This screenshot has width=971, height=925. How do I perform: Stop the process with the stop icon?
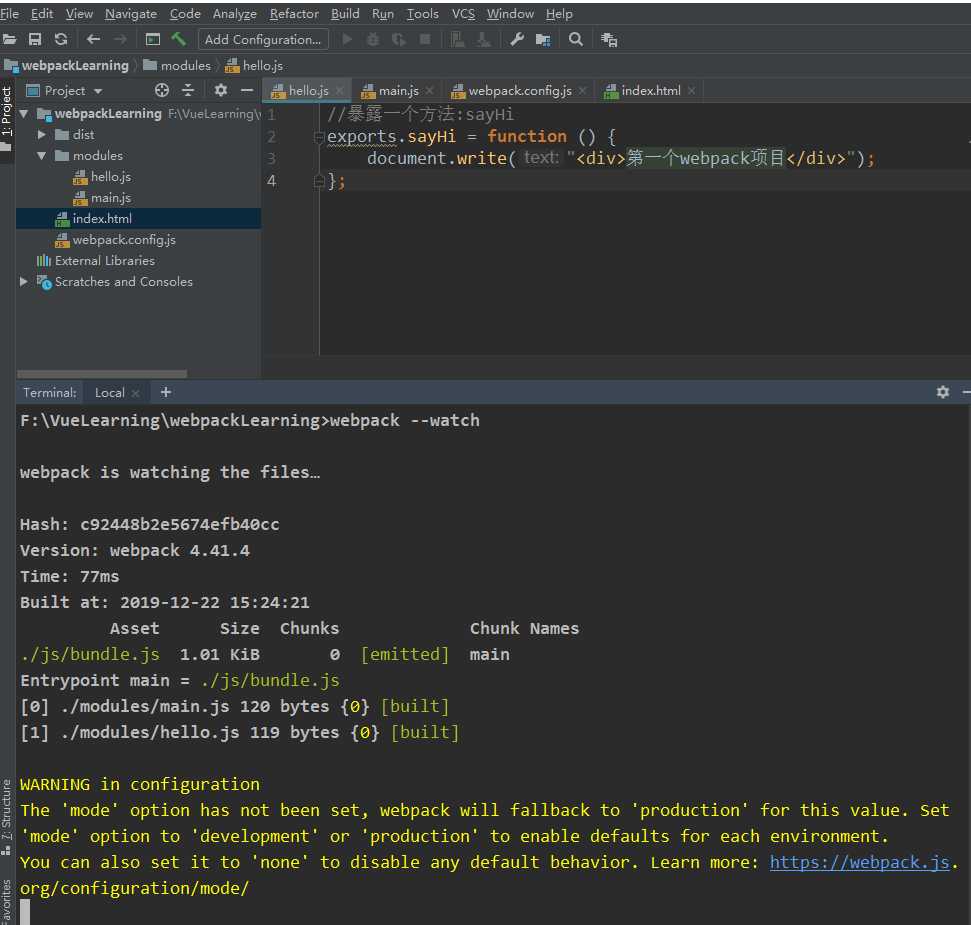point(425,40)
